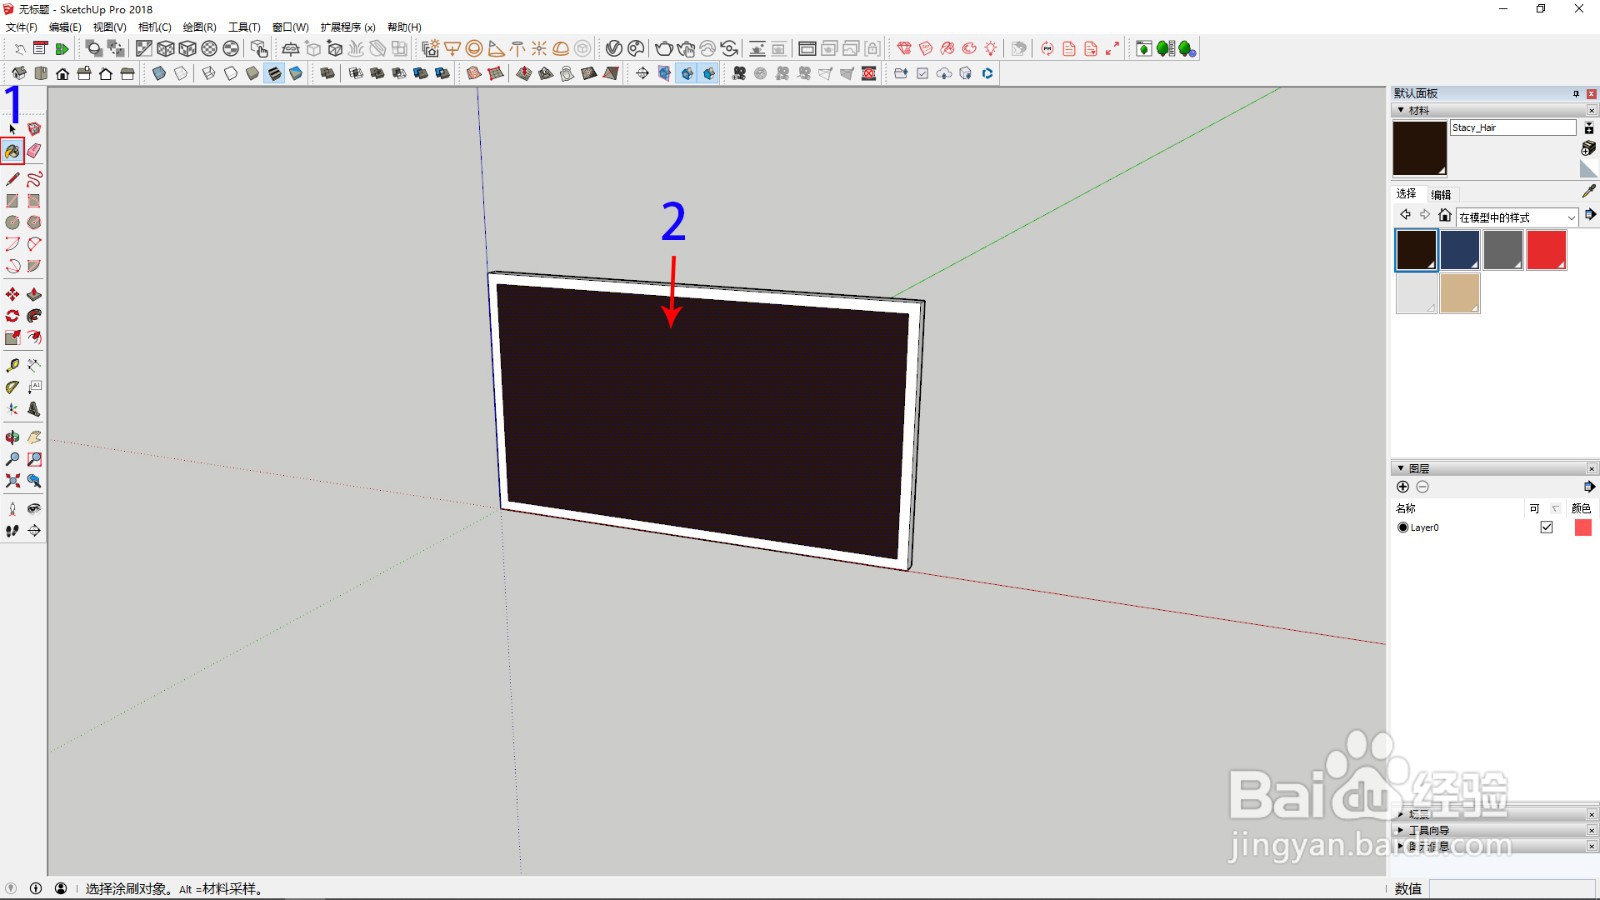This screenshot has height=900, width=1600.
Task: Go back in materials browser
Action: click(x=1405, y=215)
